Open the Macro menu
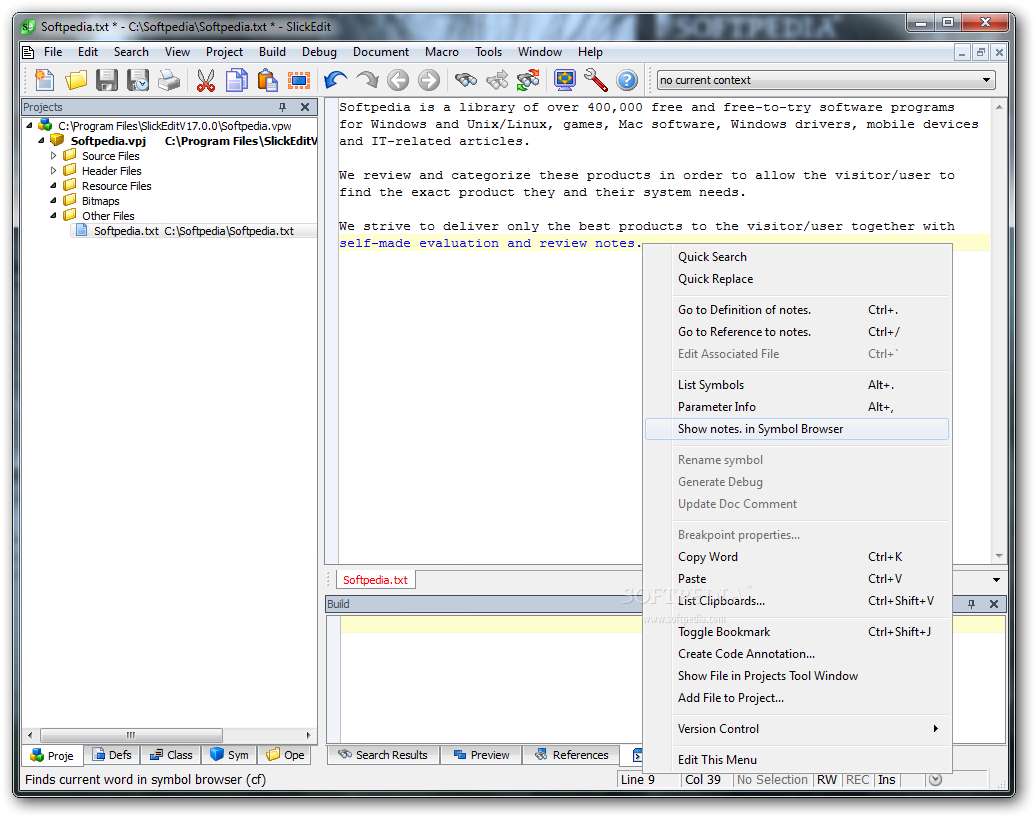The image size is (1036, 818). coord(441,52)
